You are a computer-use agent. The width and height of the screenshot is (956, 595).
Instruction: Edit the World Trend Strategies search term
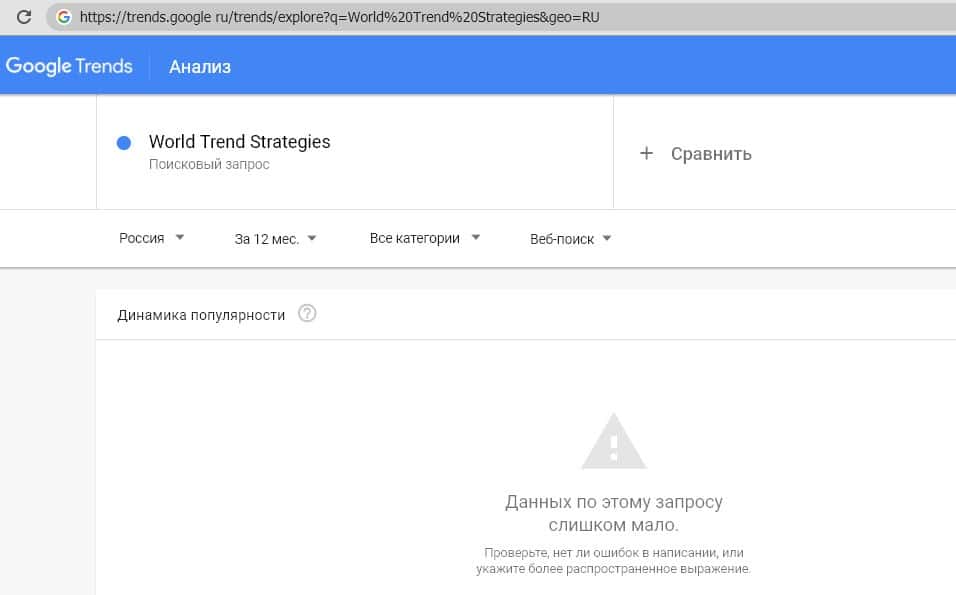pyautogui.click(x=239, y=142)
